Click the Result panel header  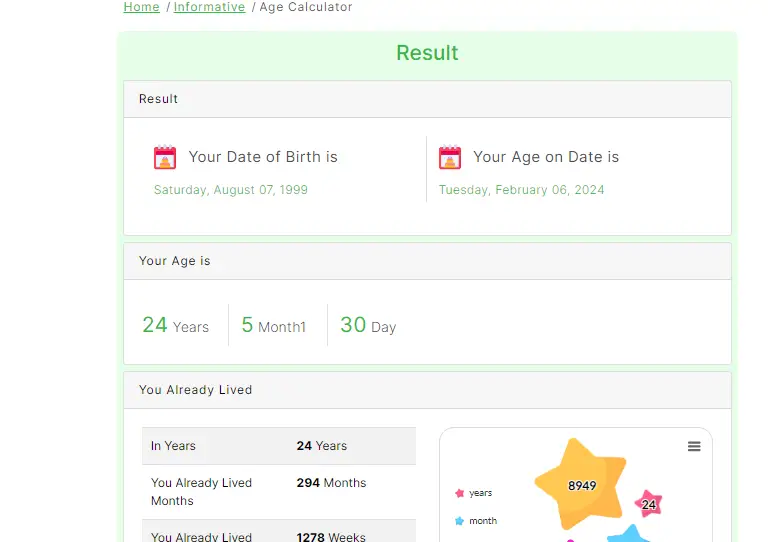(x=427, y=99)
